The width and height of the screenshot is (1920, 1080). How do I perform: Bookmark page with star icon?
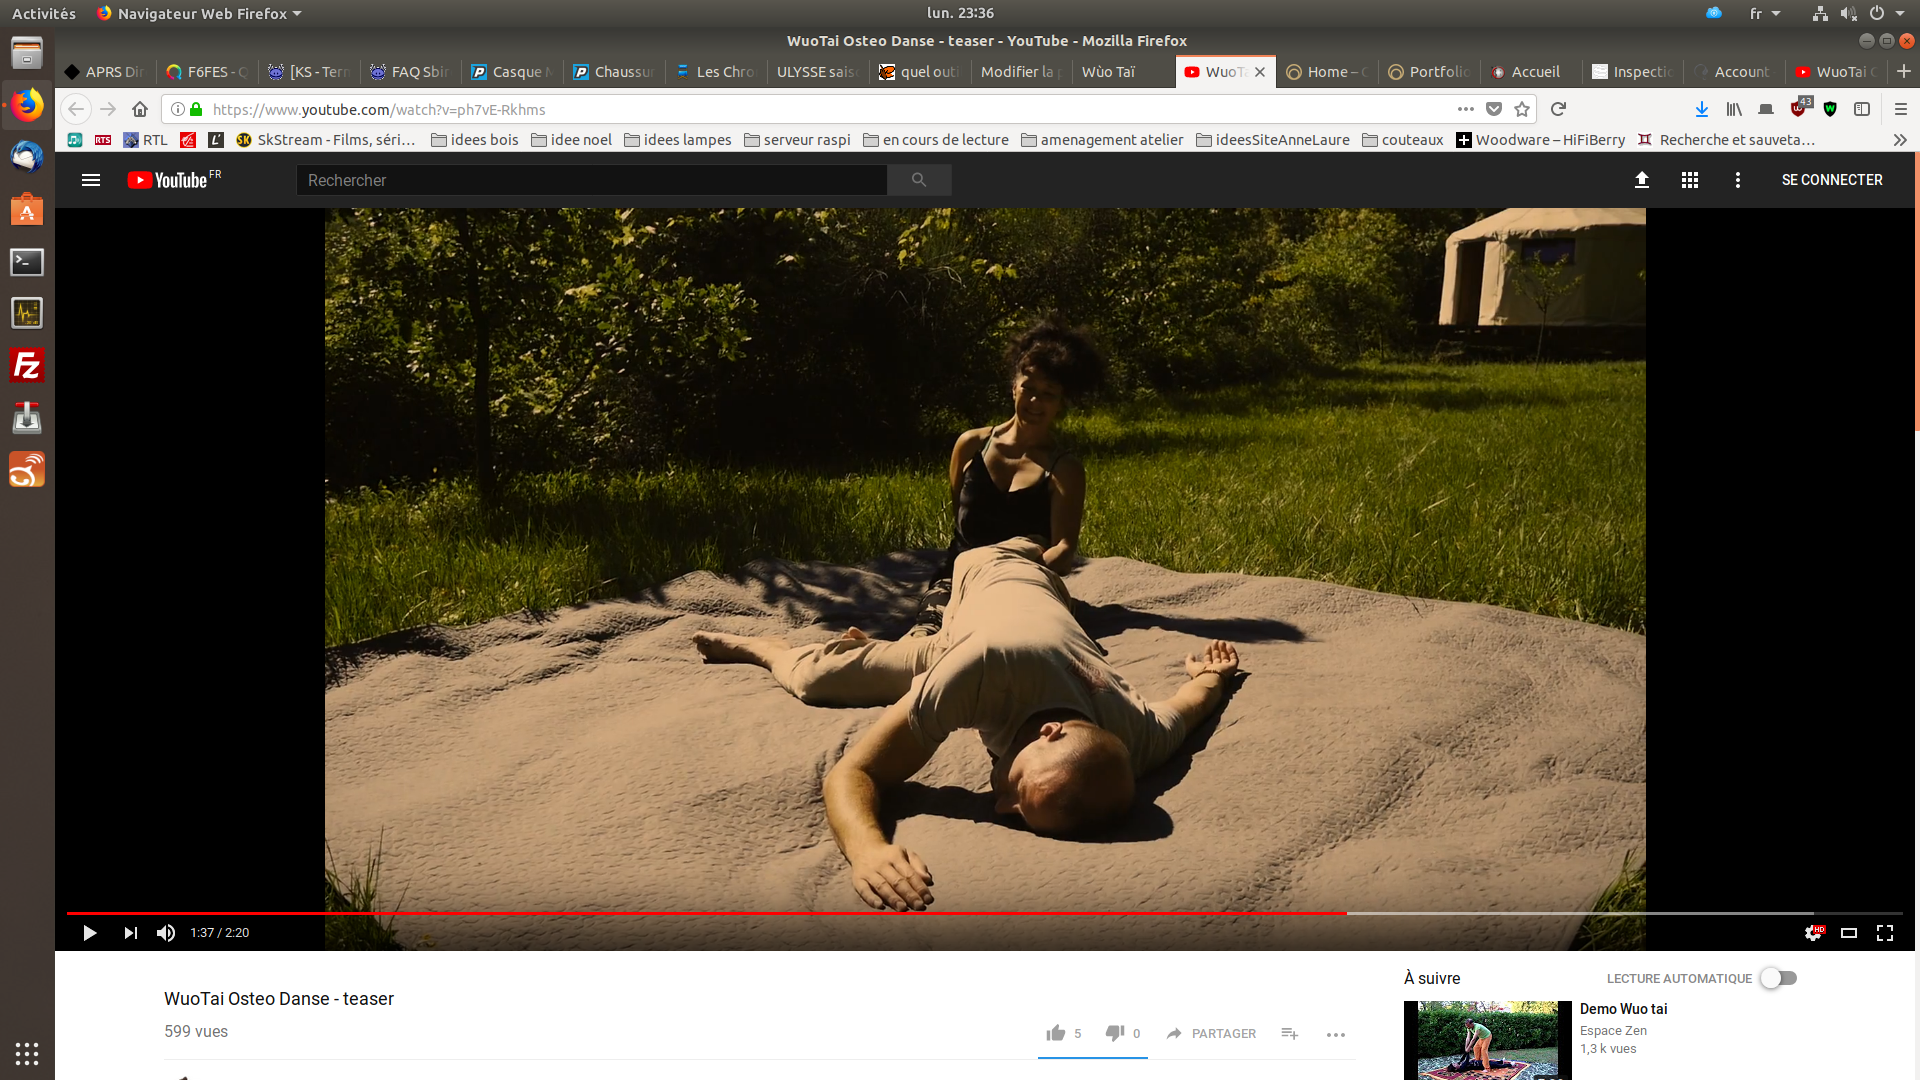point(1522,110)
